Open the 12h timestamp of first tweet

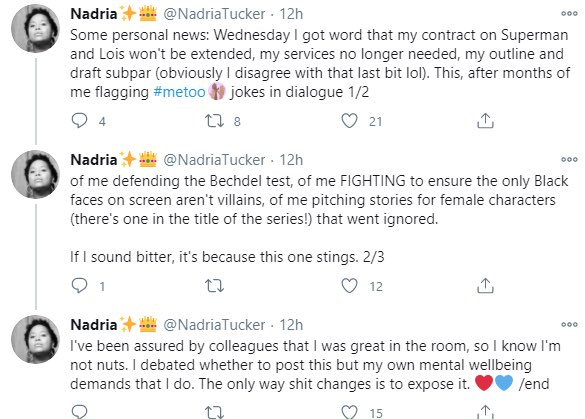tap(291, 14)
